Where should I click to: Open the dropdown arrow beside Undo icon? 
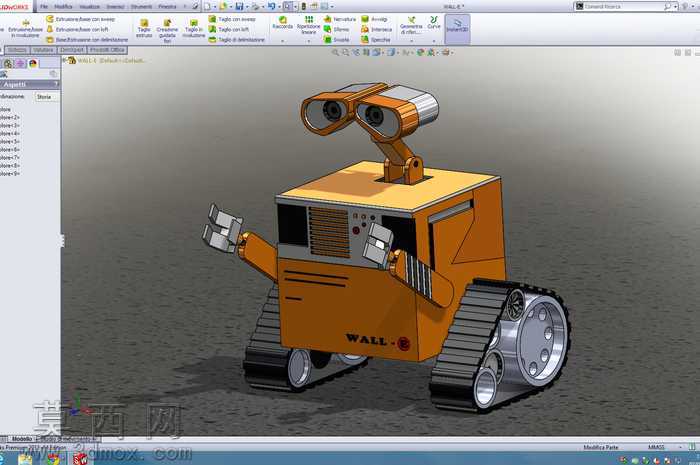click(278, 7)
